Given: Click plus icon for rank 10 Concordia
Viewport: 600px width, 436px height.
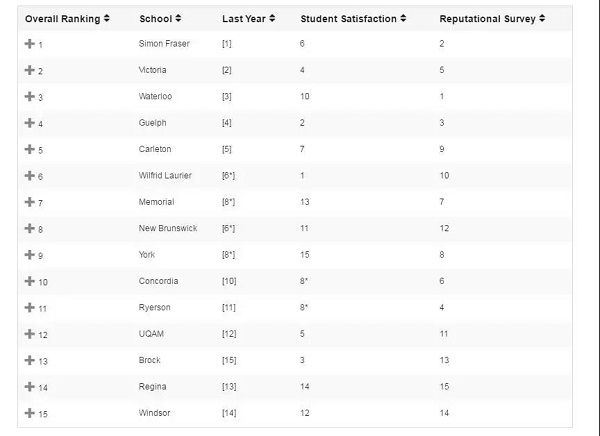Looking at the screenshot, I should tap(29, 281).
